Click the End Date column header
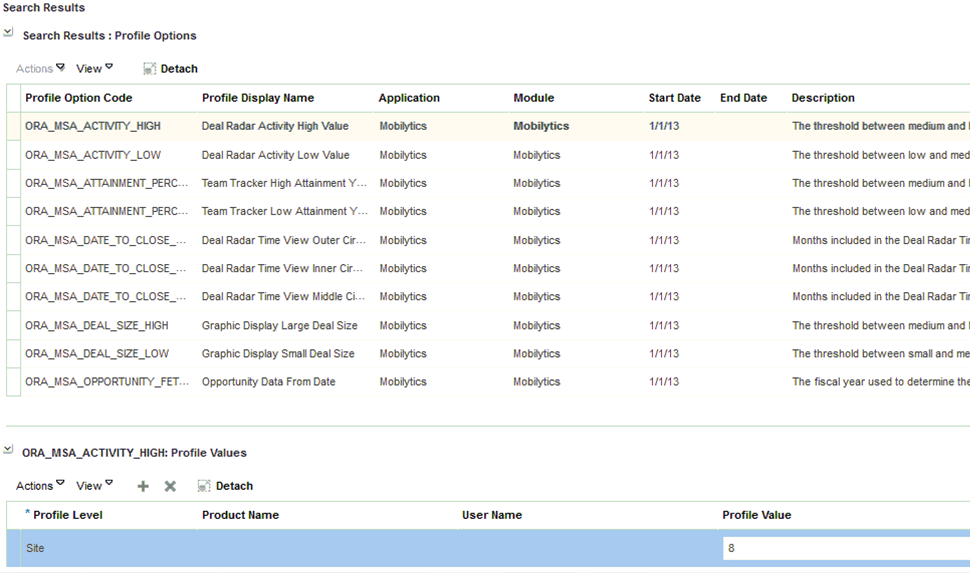The width and height of the screenshot is (970, 573). pos(744,98)
